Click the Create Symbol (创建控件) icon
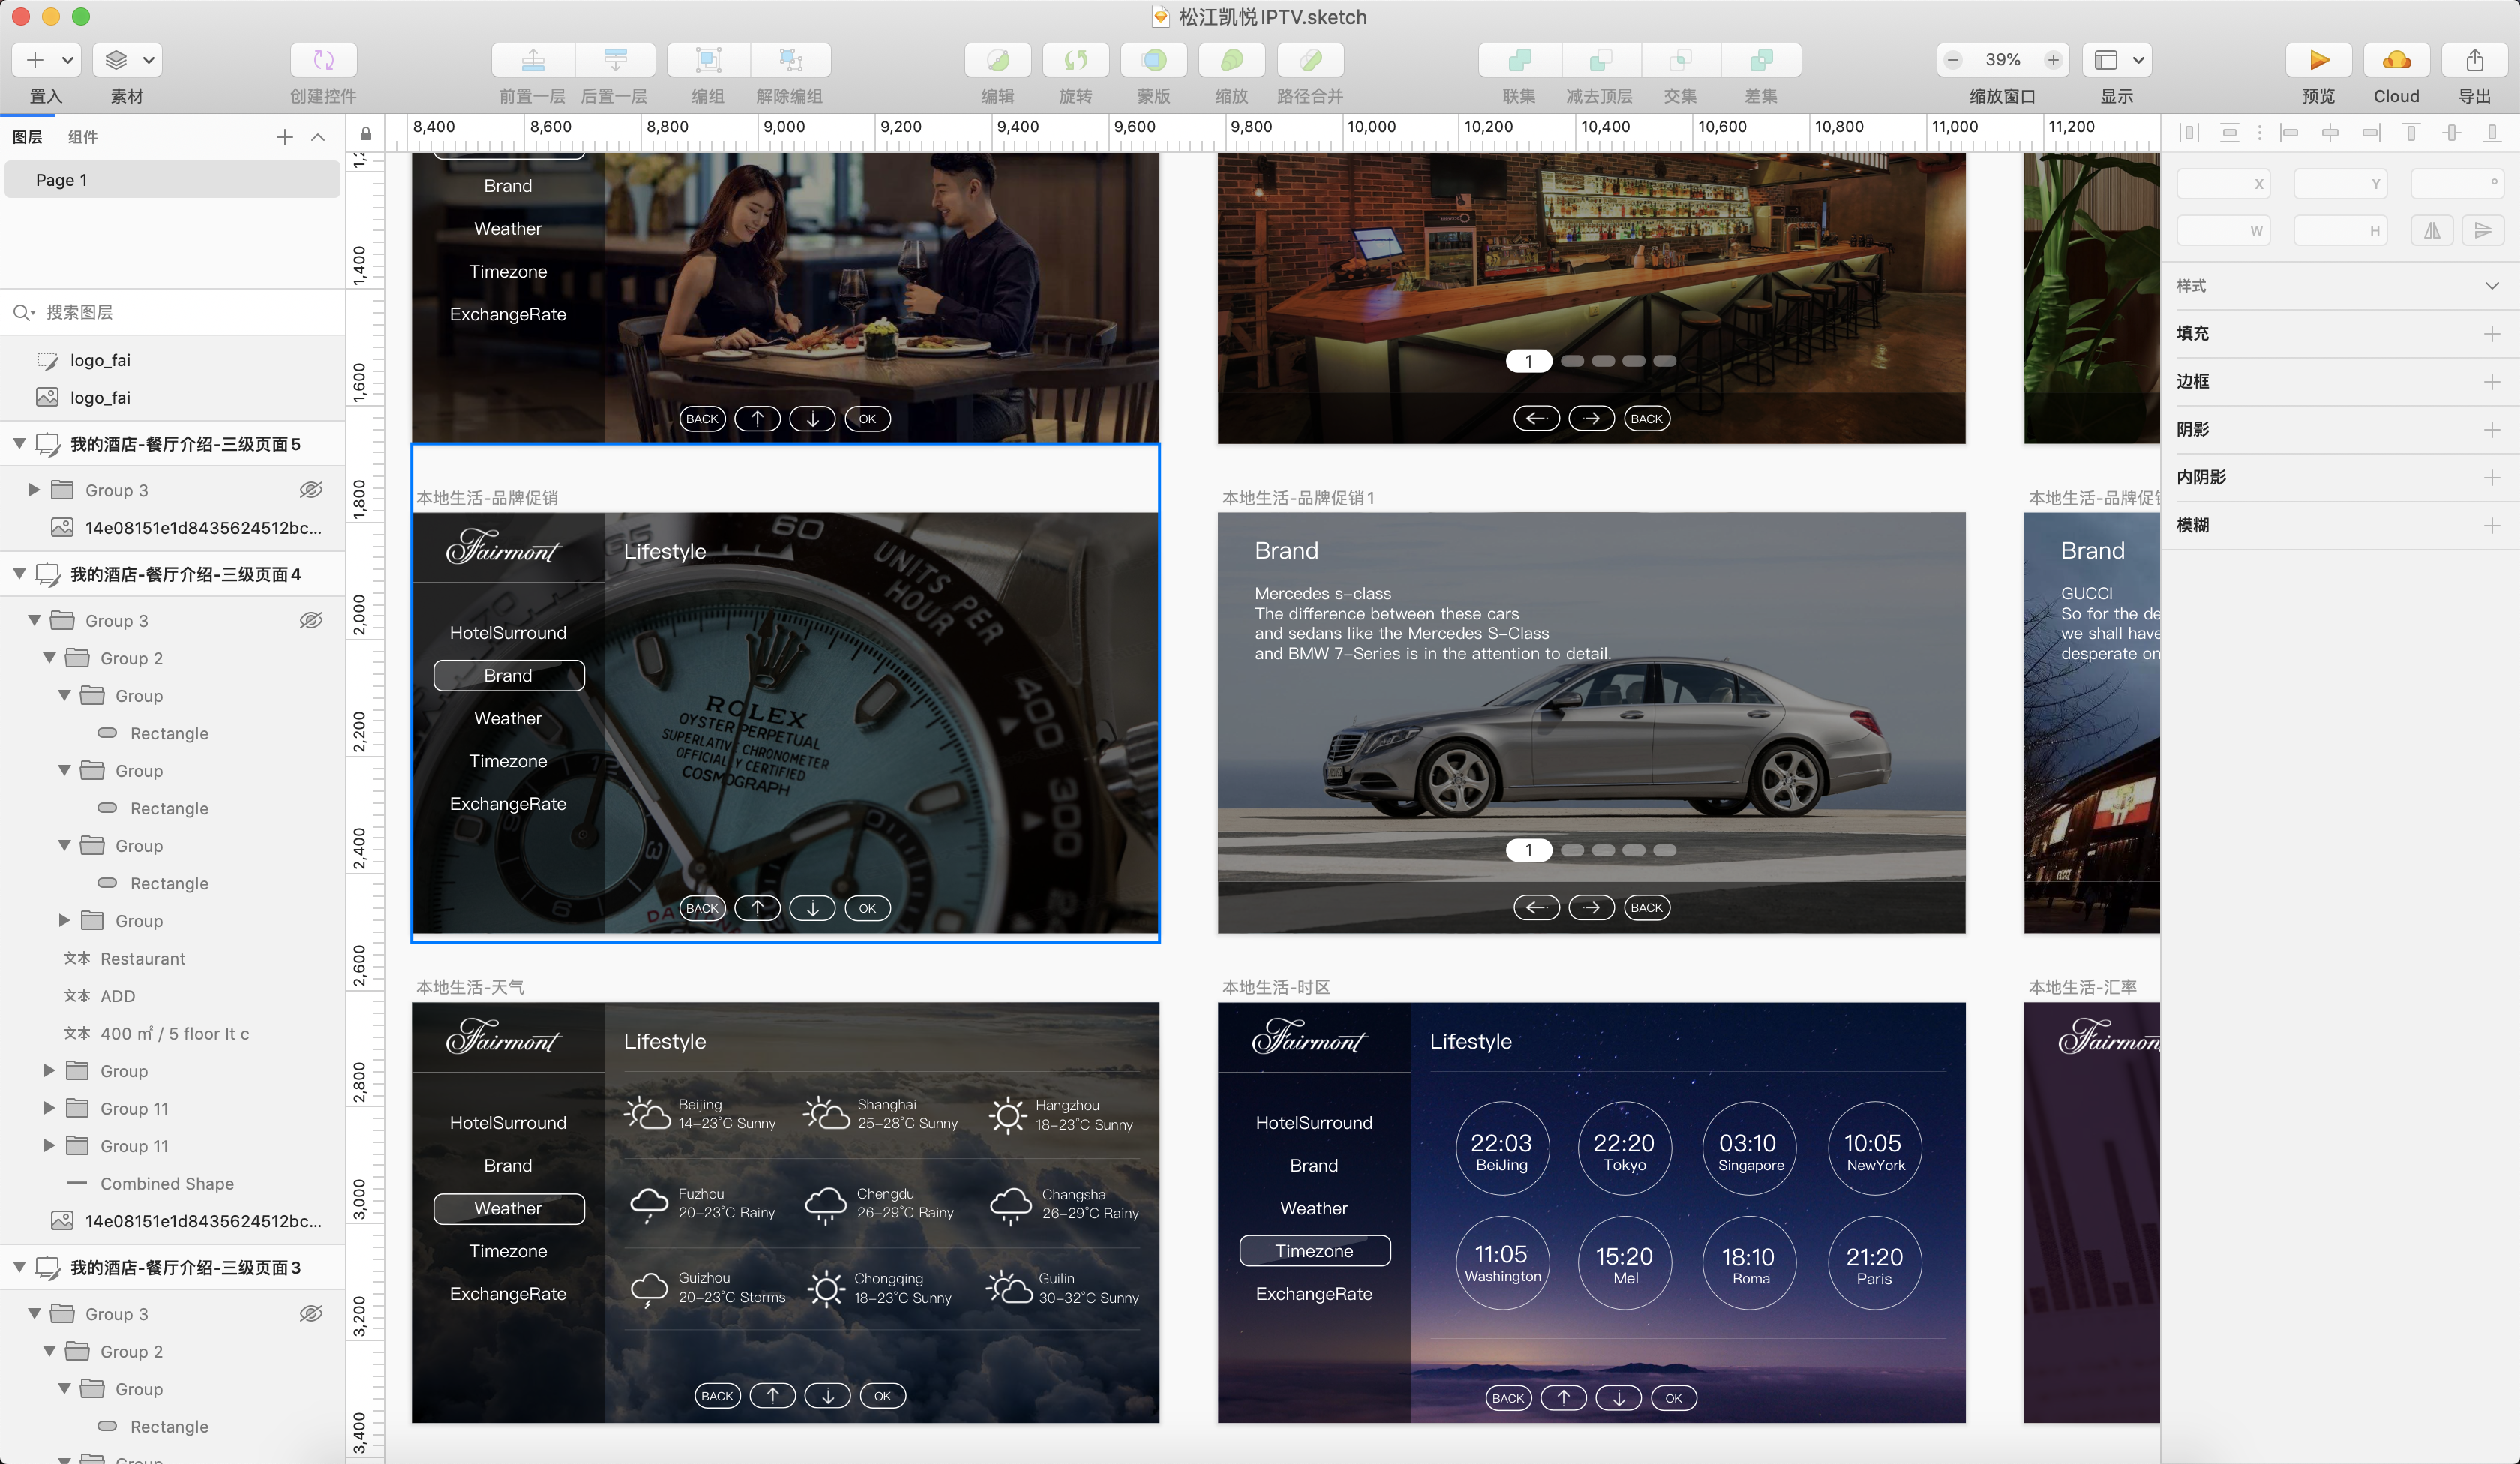The height and width of the screenshot is (1464, 2520). point(323,60)
